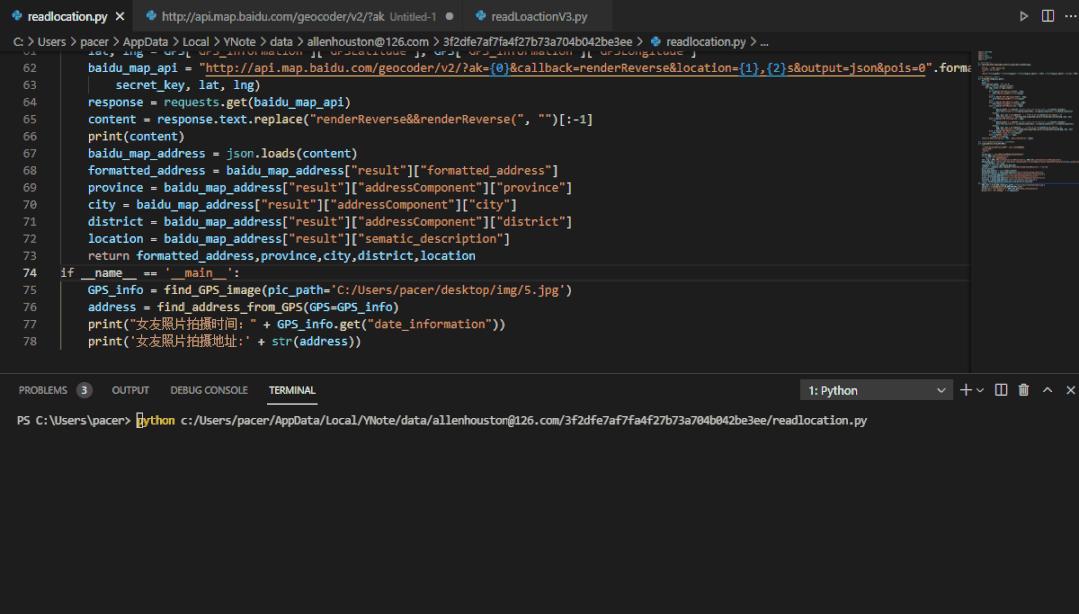Show the PROBLEMS panel tab
This screenshot has width=1079, height=614.
(43, 390)
